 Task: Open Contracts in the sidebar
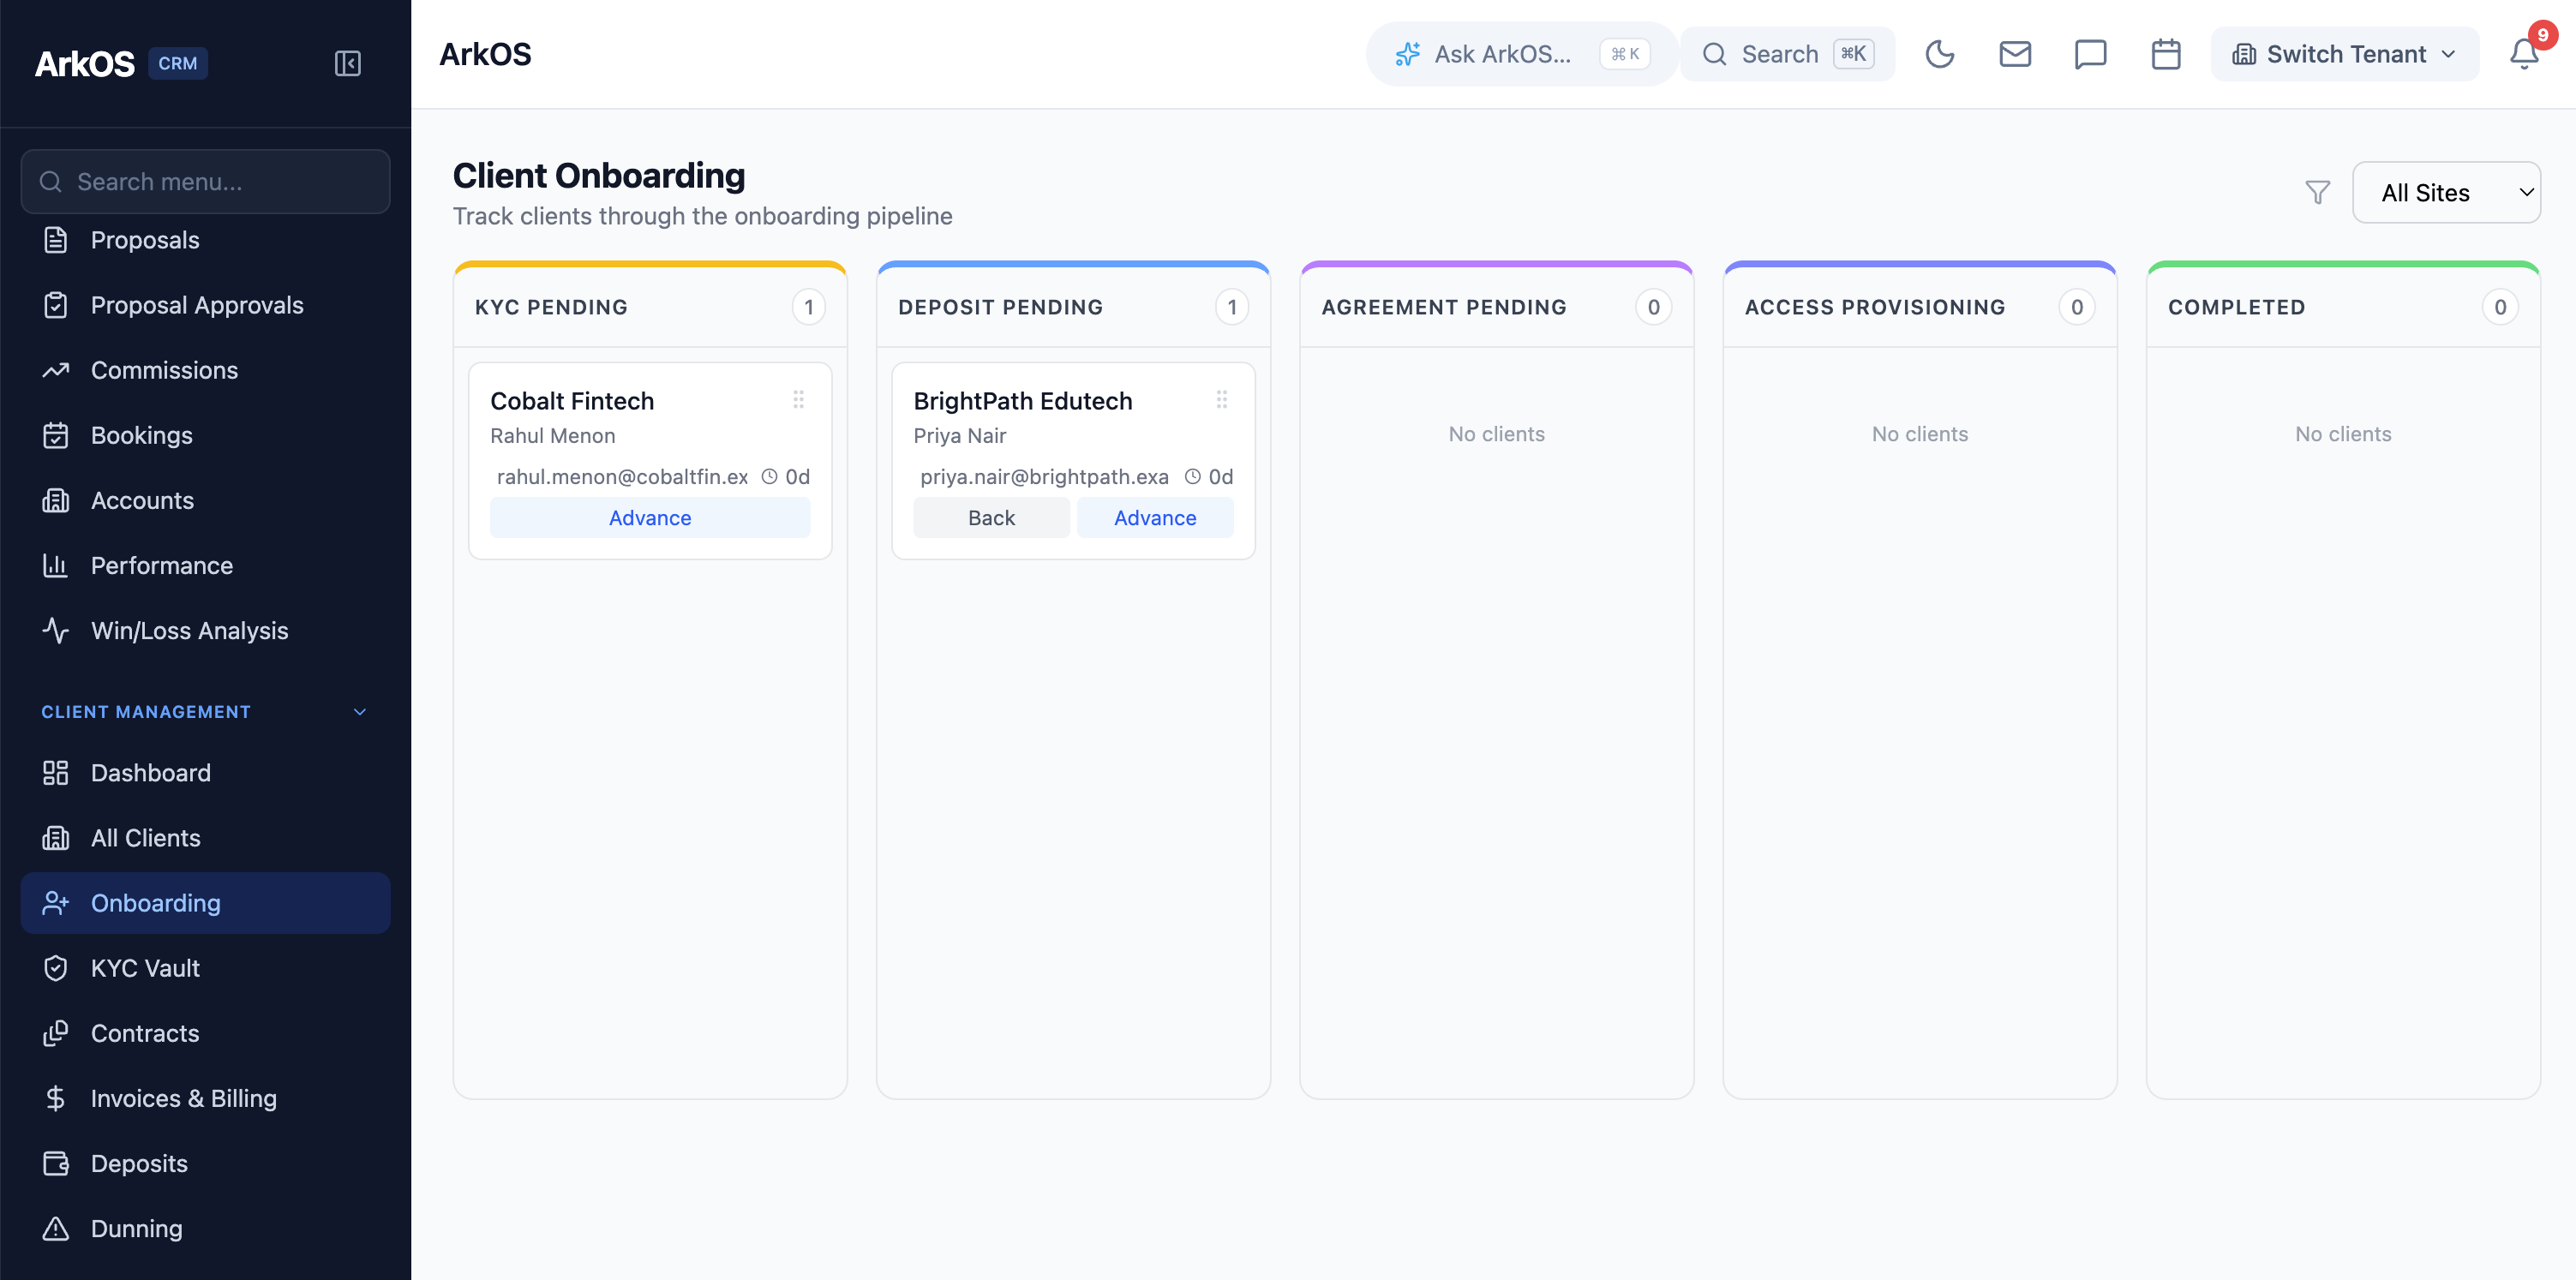(205, 1033)
